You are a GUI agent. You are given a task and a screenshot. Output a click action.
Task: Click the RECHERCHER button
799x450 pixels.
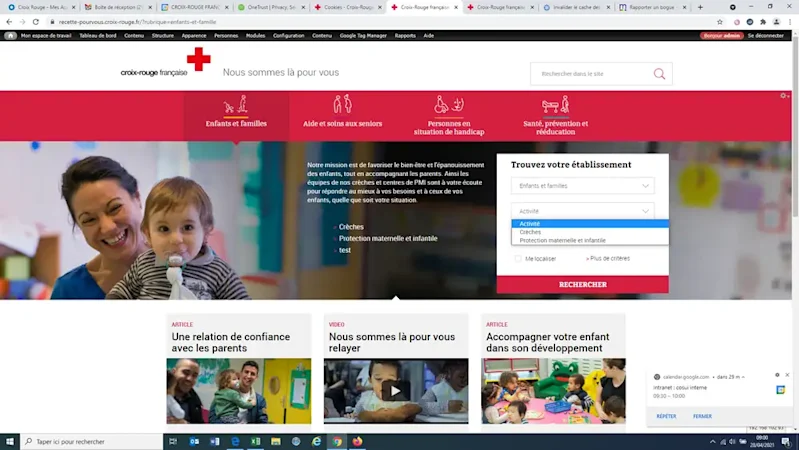point(582,284)
